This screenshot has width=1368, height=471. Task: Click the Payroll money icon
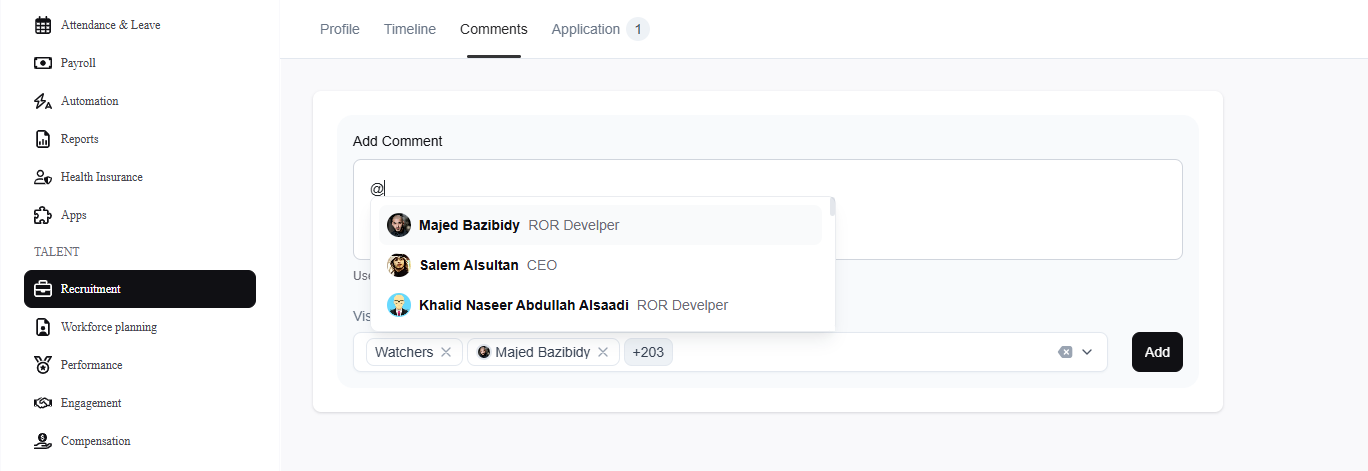[x=43, y=63]
